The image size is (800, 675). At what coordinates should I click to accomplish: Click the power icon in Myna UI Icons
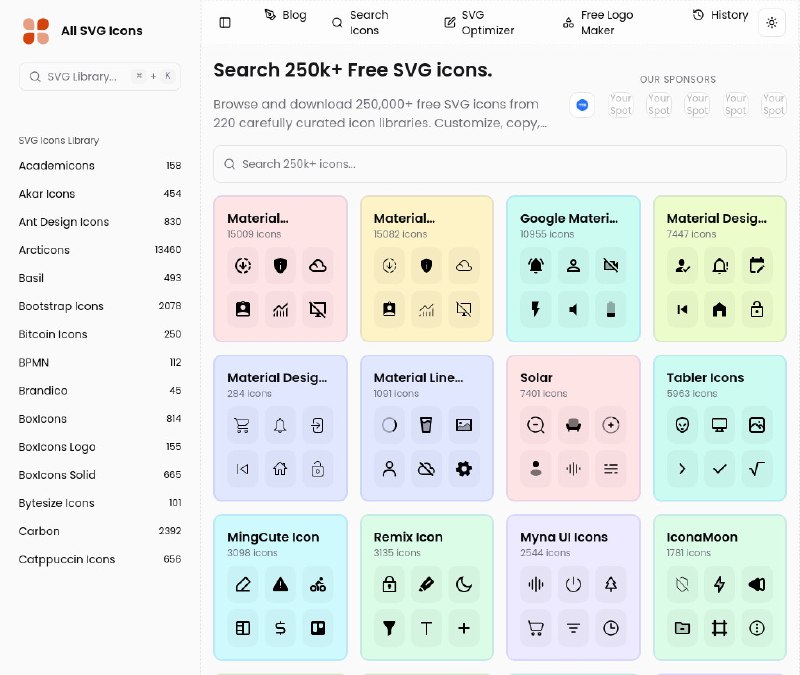(573, 585)
